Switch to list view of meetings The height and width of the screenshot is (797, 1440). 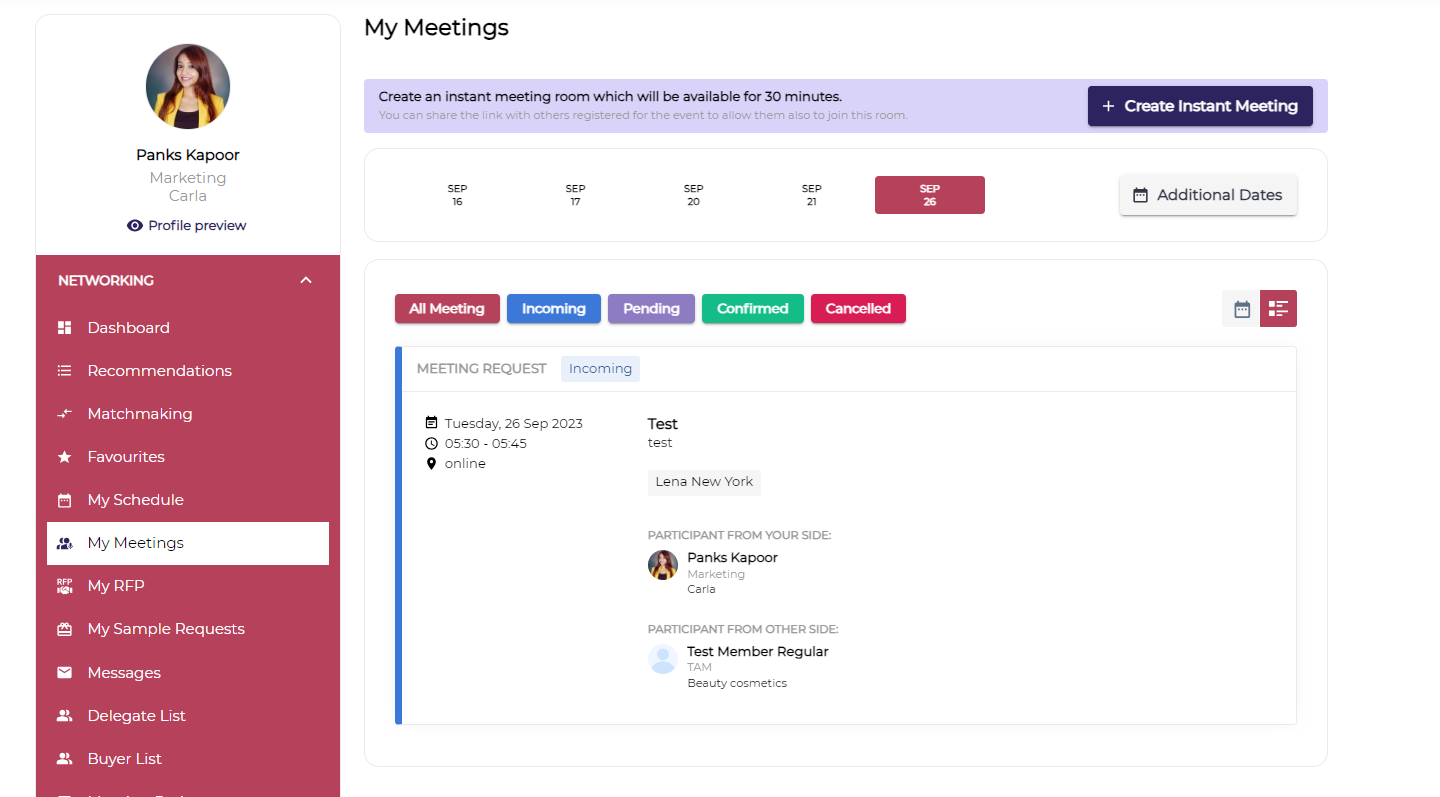coord(1278,309)
